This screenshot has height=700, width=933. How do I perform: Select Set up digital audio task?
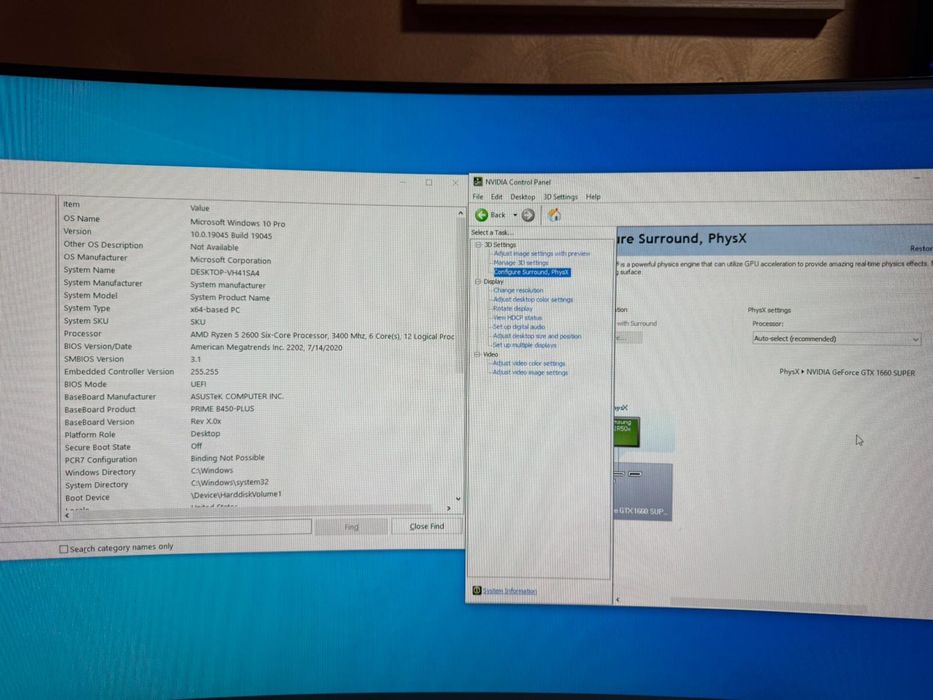(x=518, y=327)
